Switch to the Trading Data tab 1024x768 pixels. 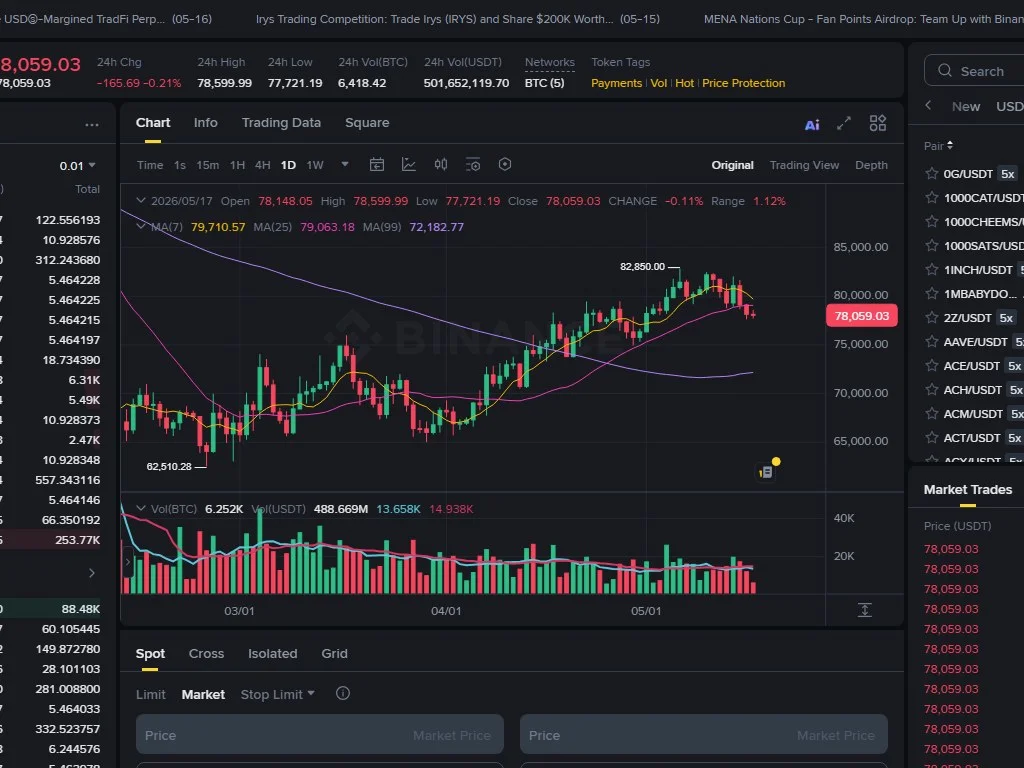coord(281,123)
